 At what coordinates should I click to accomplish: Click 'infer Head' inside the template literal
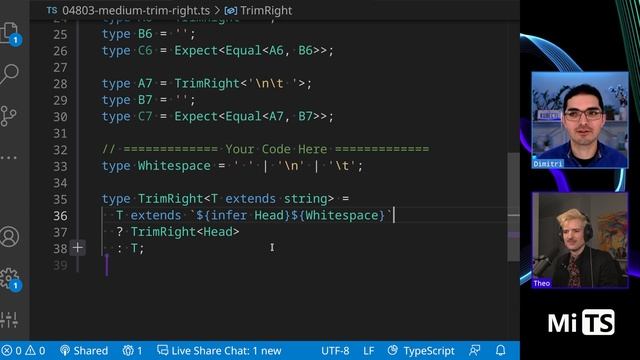247,215
